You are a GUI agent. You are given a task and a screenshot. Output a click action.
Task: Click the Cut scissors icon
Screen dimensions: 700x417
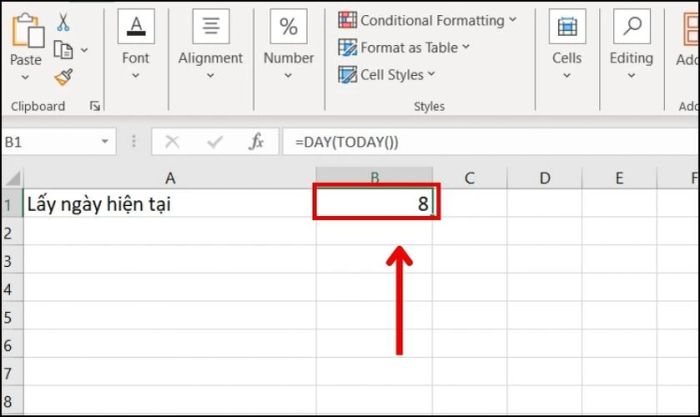pos(63,22)
